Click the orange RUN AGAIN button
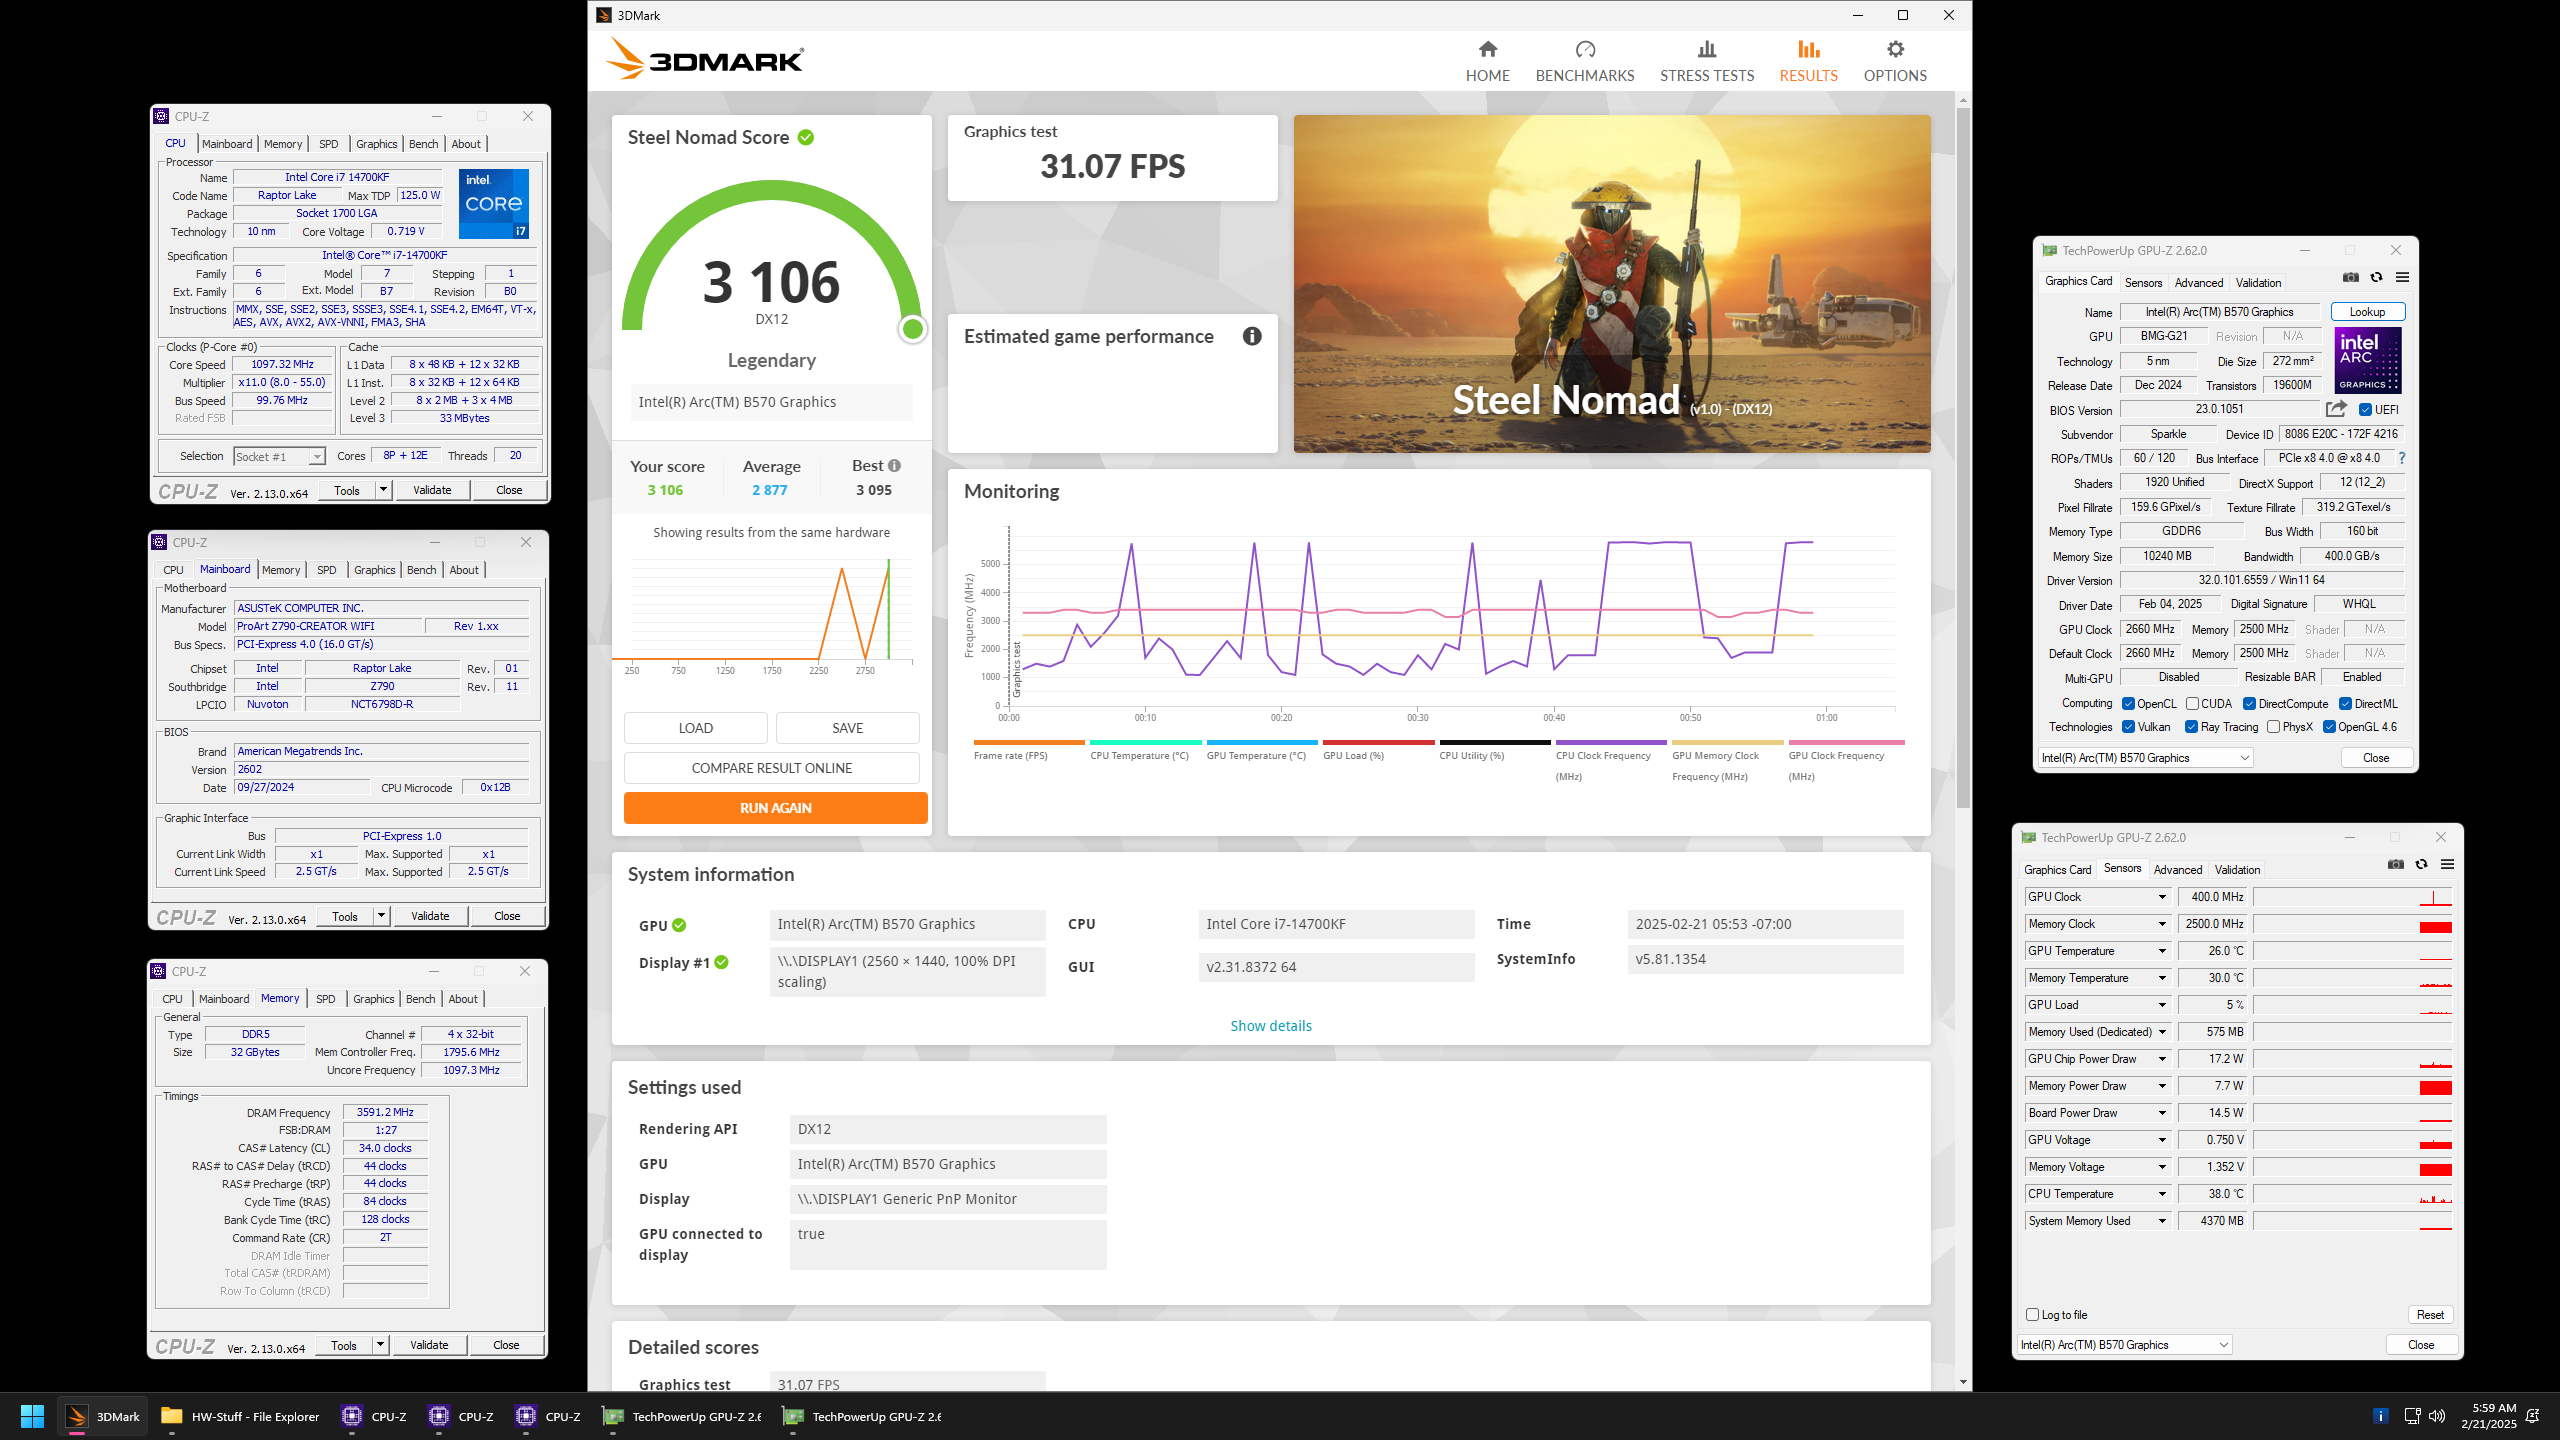 pos(776,808)
